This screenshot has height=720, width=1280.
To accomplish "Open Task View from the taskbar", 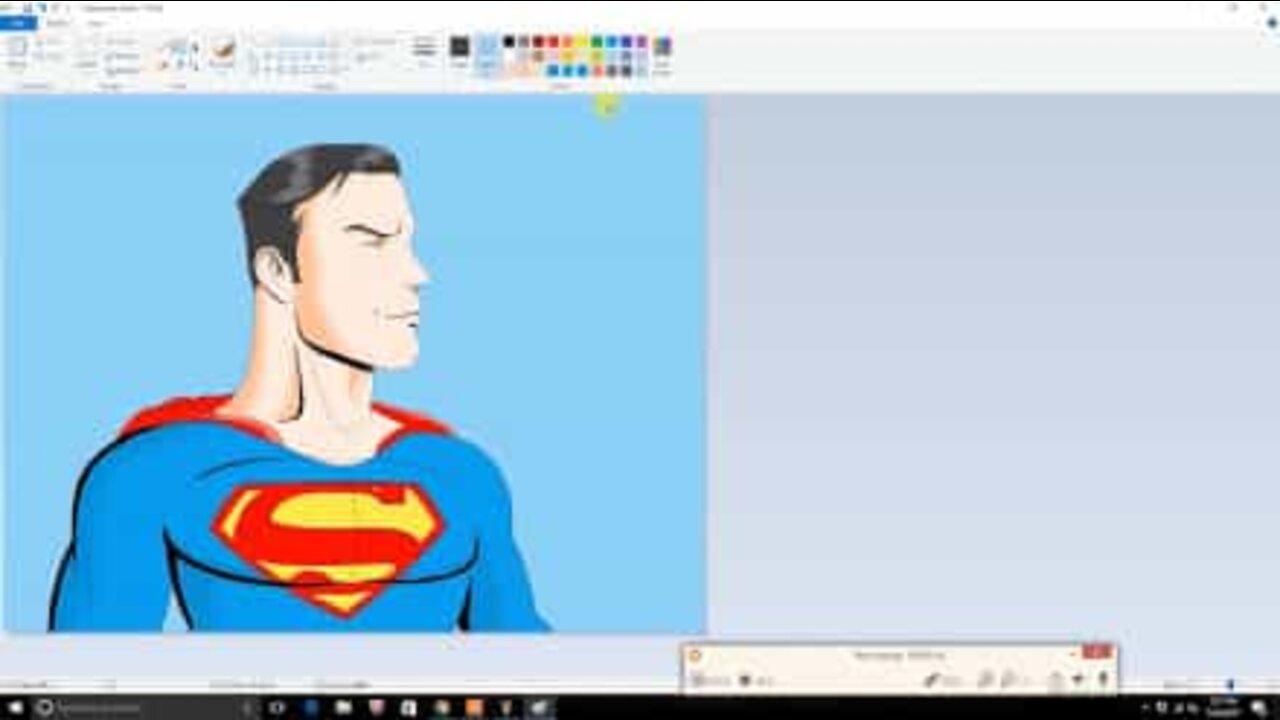I will click(x=277, y=707).
